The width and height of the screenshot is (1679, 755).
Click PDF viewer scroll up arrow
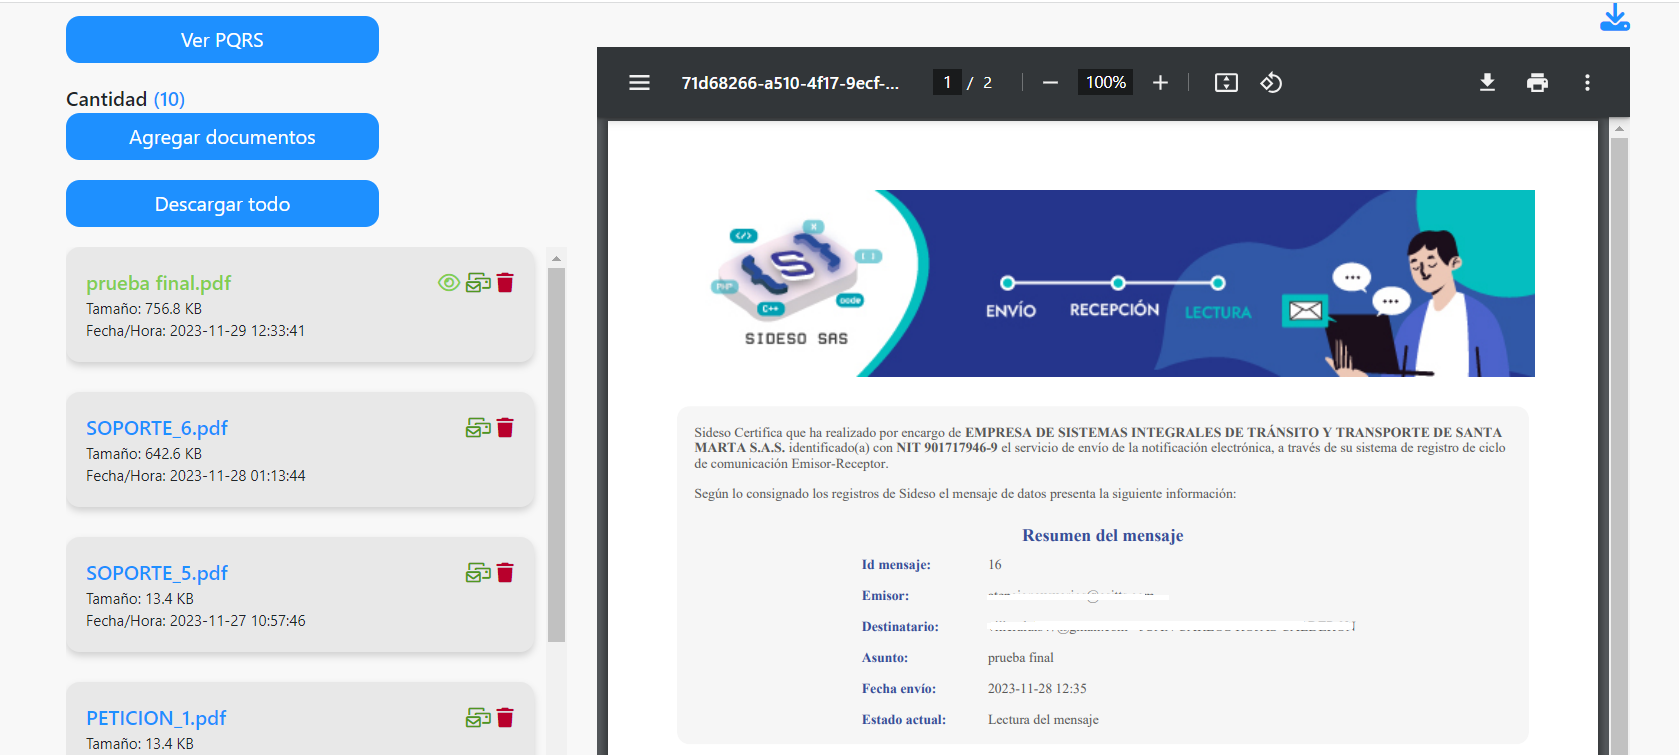pyautogui.click(x=1620, y=128)
